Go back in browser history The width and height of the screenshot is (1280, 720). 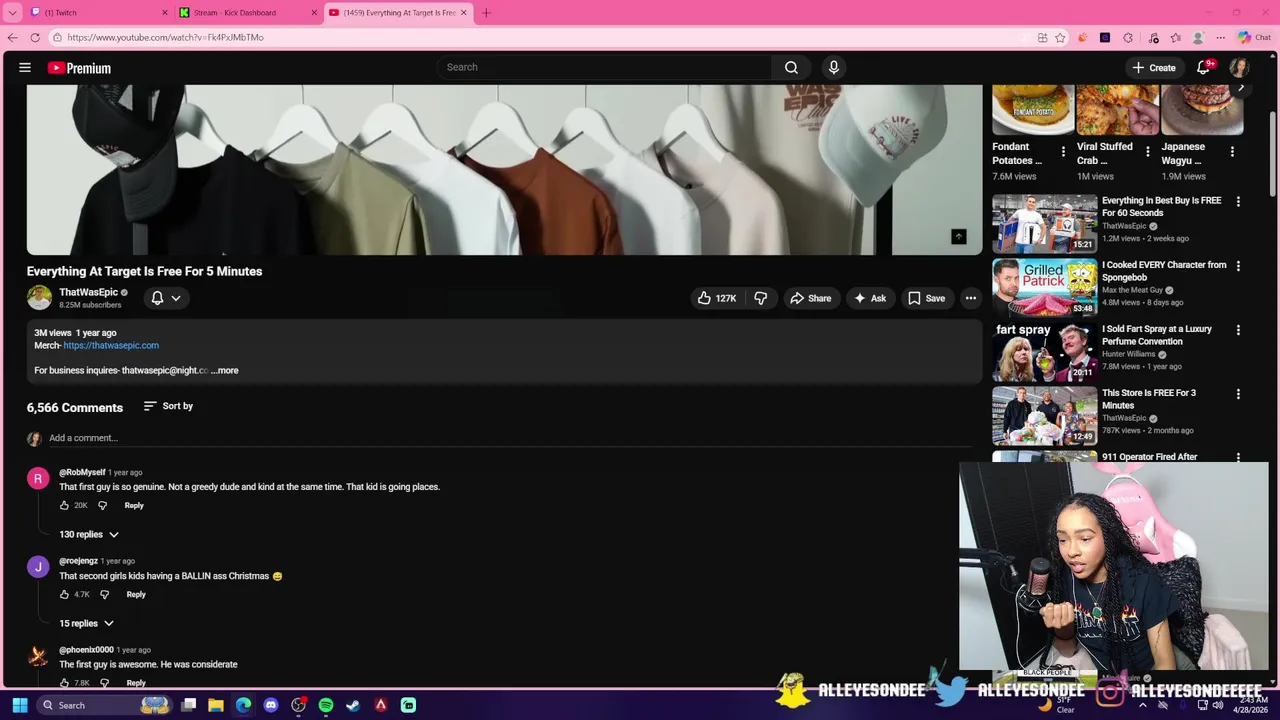click(12, 37)
